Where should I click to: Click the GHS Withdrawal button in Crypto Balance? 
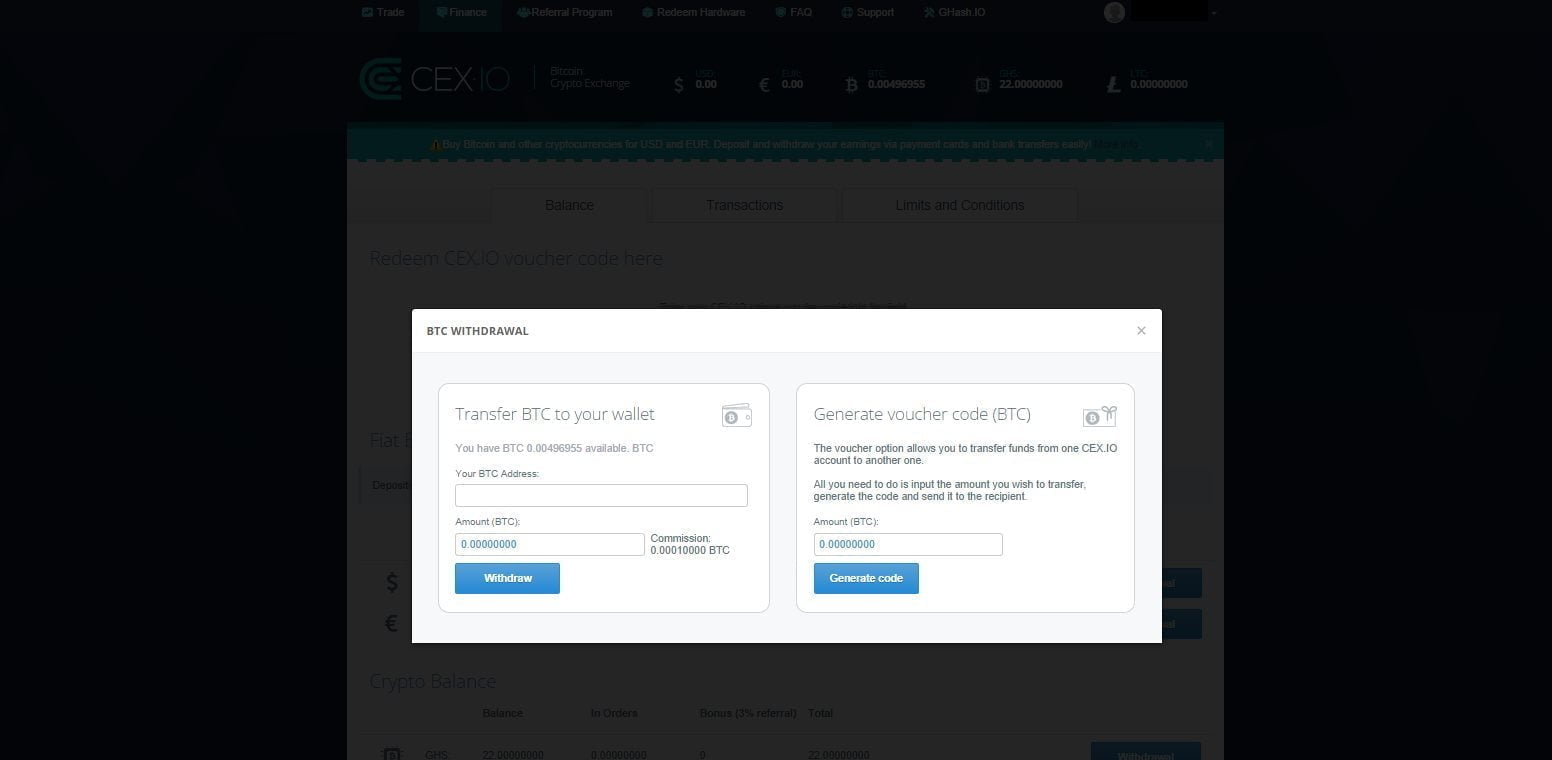1145,752
